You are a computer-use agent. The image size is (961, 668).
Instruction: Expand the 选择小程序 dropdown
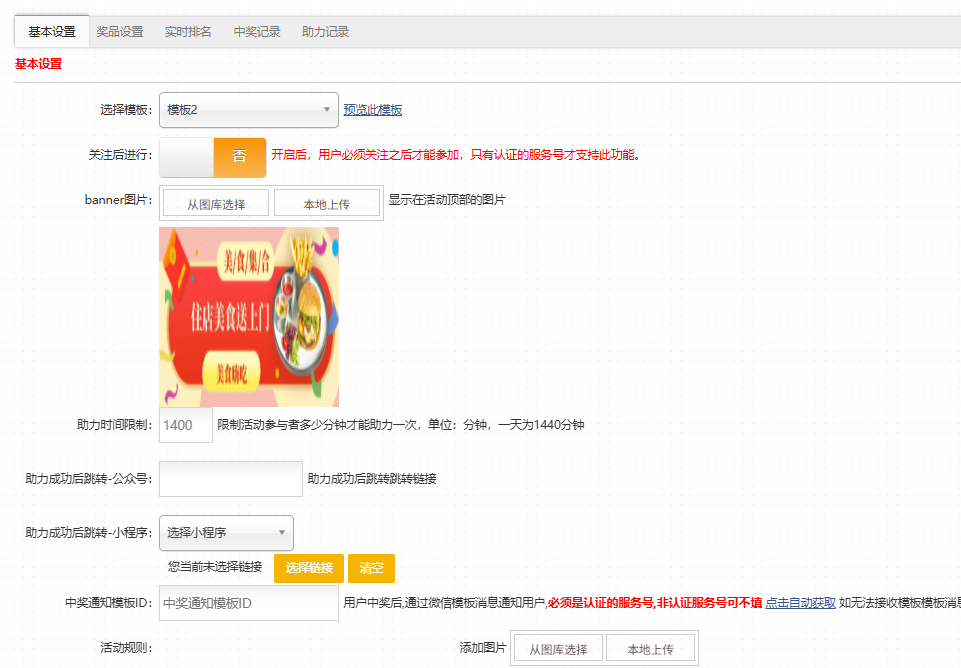point(226,533)
